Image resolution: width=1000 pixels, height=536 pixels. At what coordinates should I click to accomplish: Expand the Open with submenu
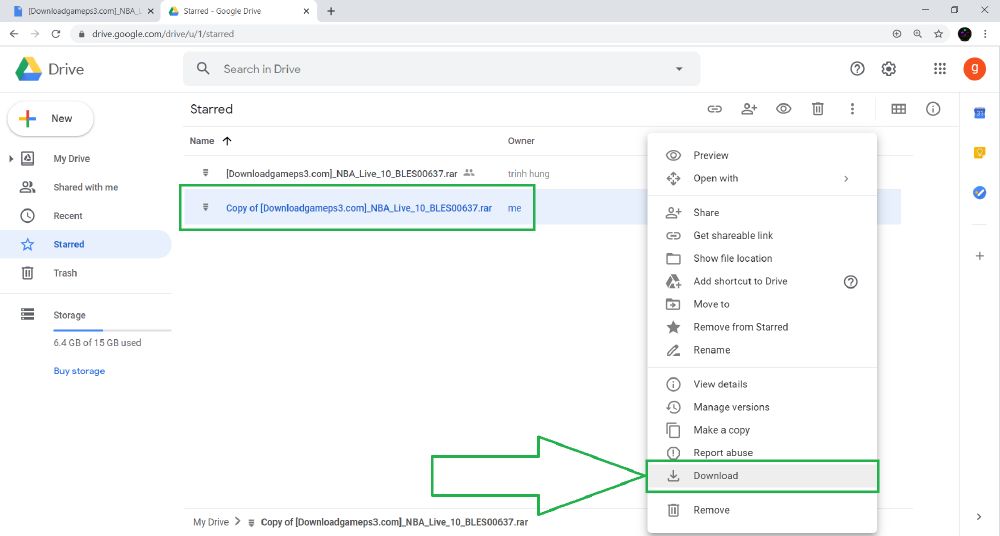coord(762,179)
